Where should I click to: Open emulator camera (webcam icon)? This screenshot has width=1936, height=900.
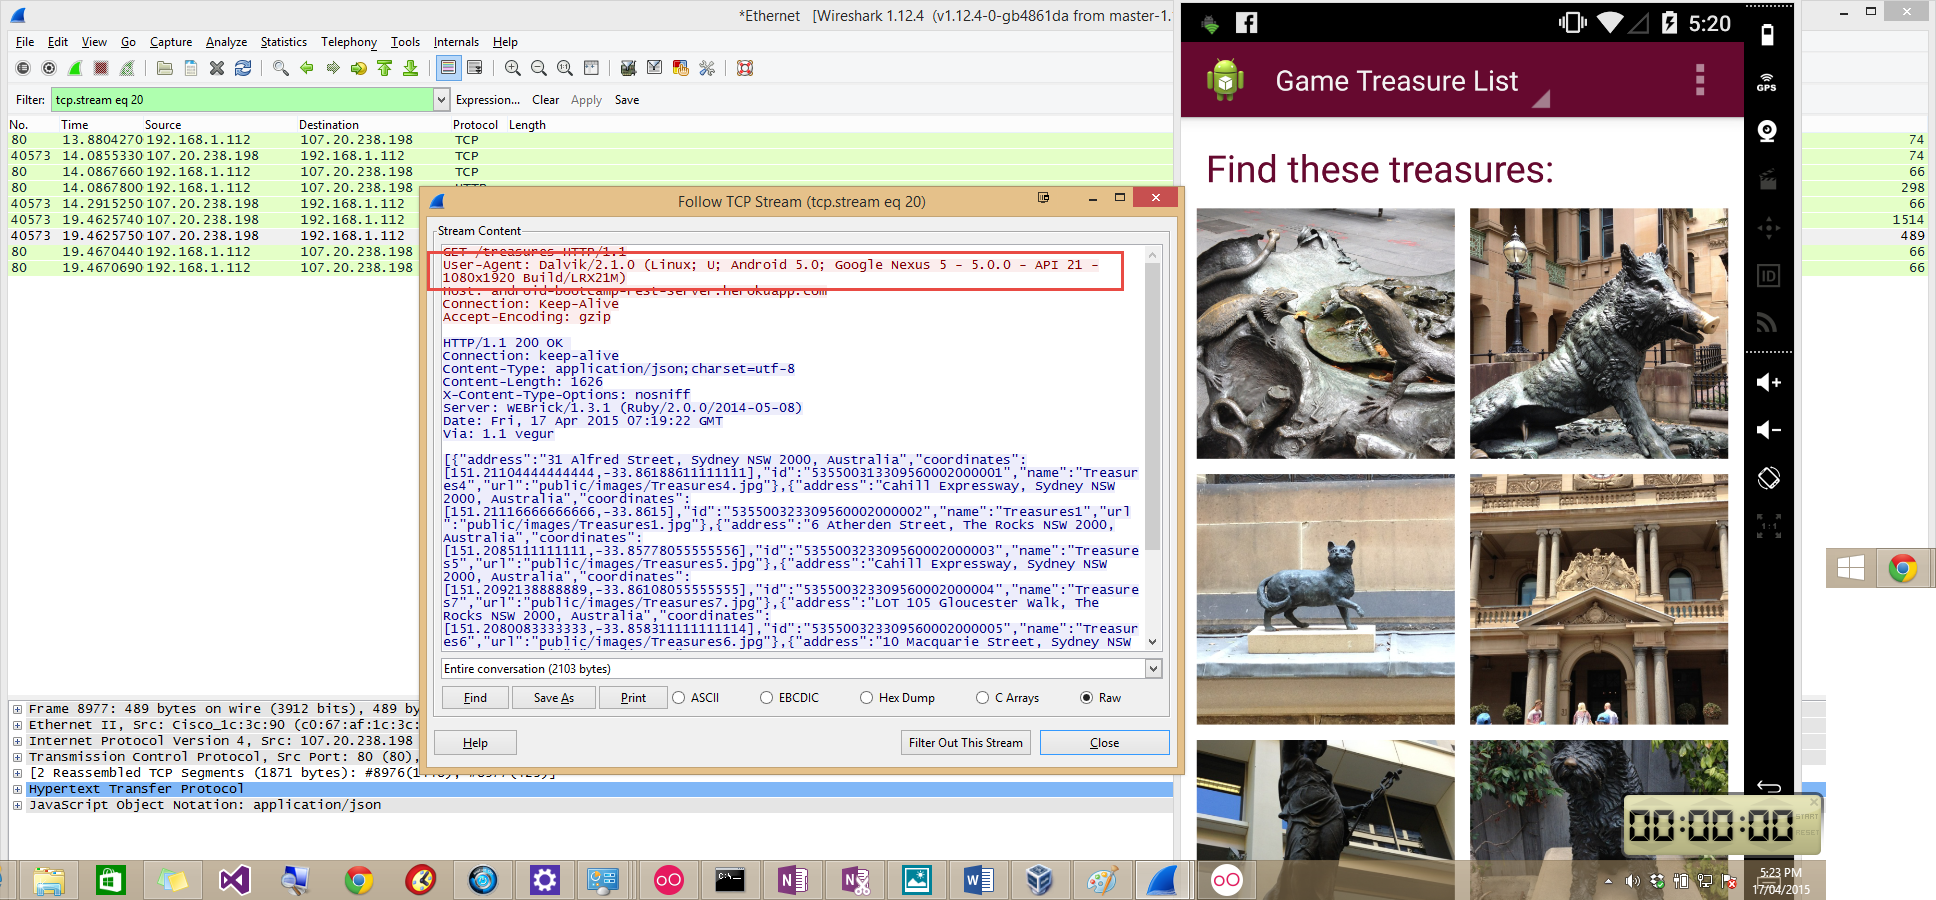(1767, 131)
